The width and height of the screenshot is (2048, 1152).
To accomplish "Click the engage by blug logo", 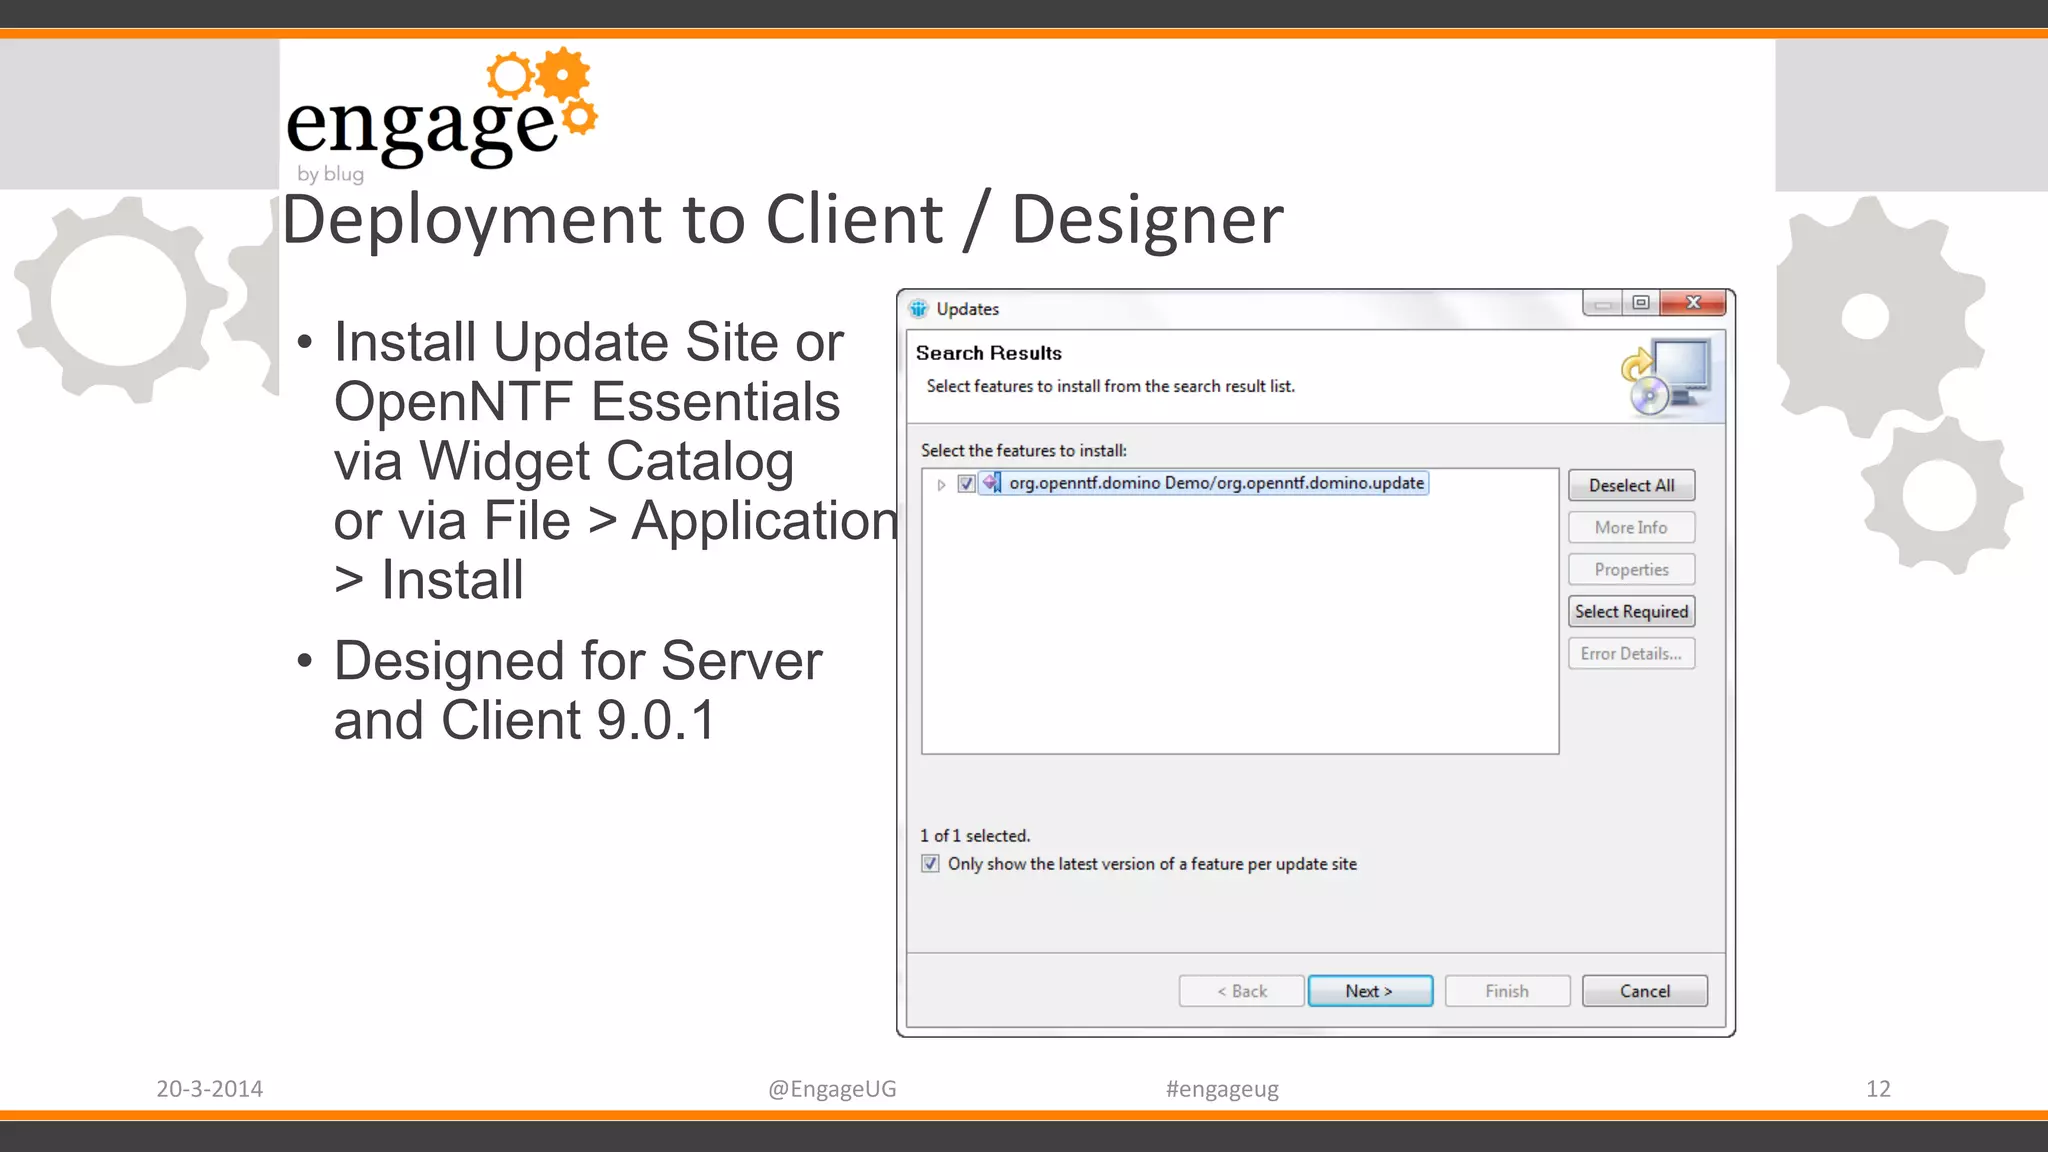I will click(441, 116).
